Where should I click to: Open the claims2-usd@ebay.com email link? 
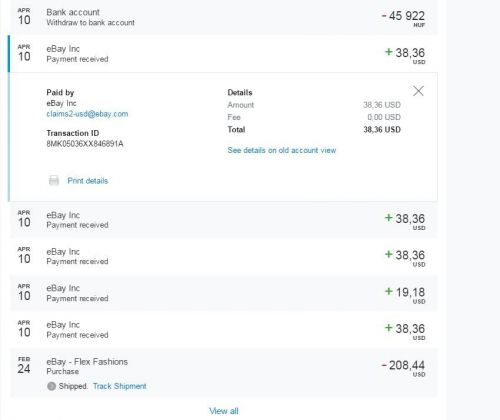[x=87, y=114]
